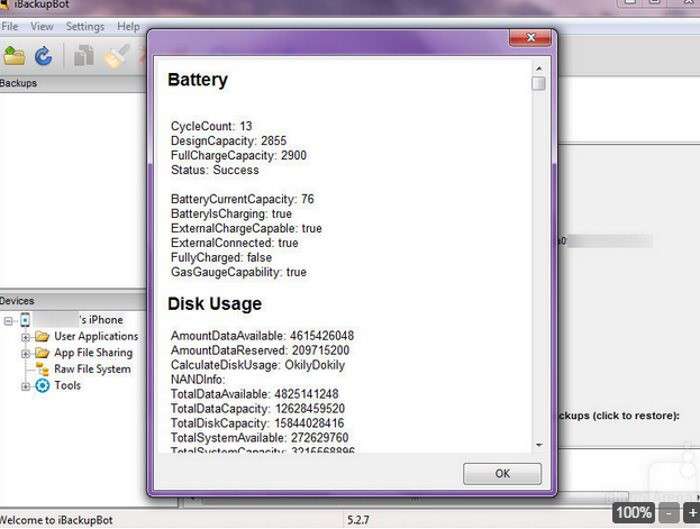700x529 pixels.
Task: Open the File menu
Action: tap(9, 26)
